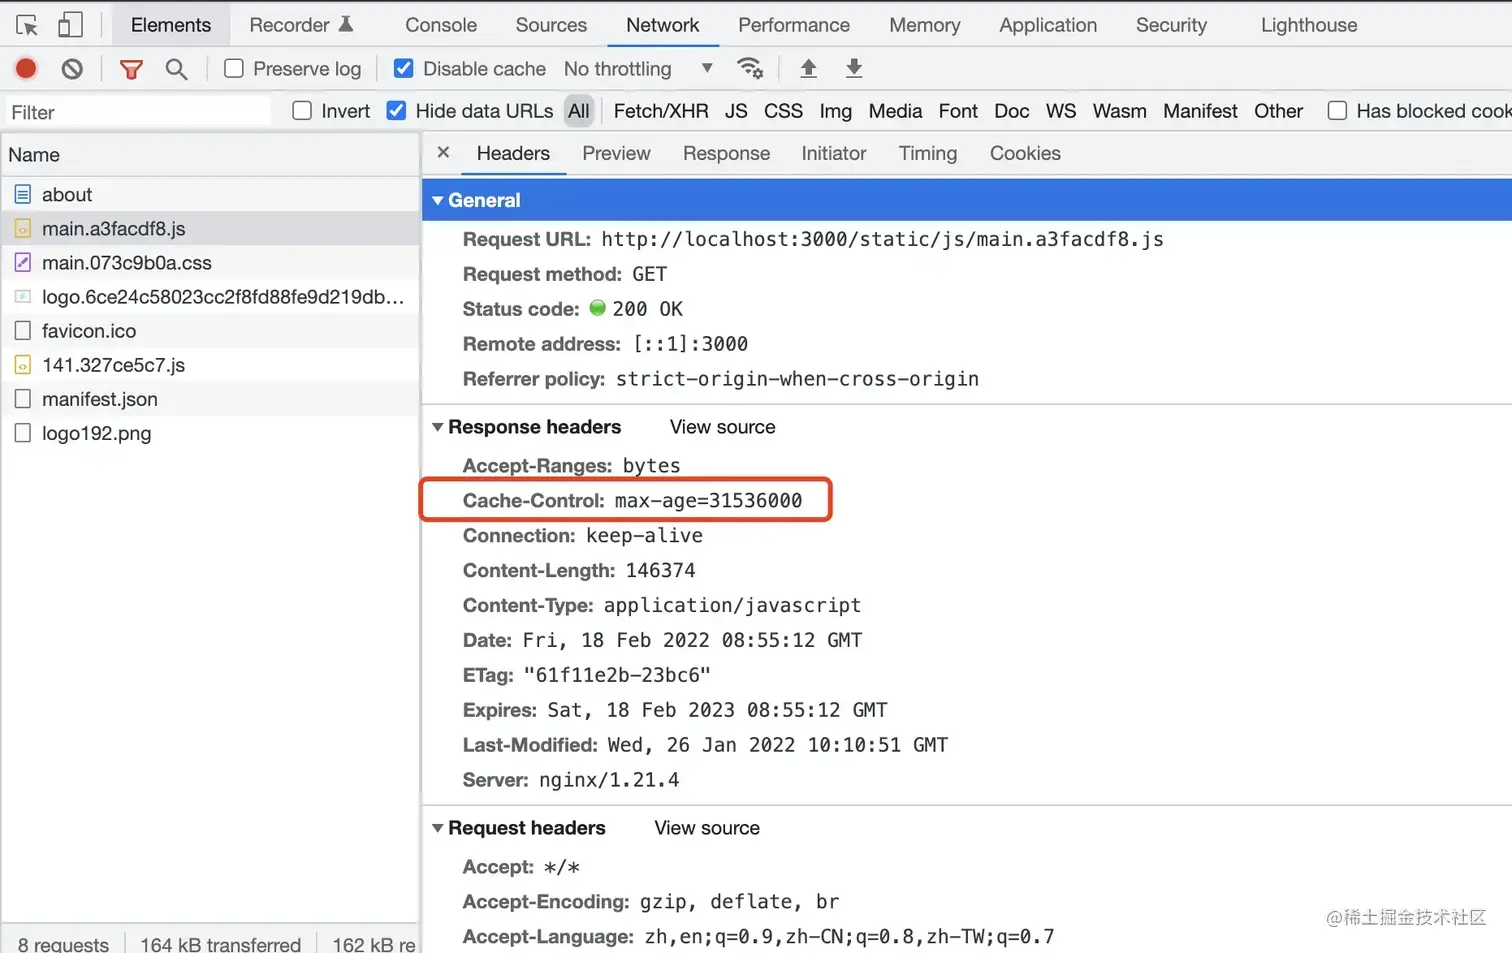Open the Application tab
The height and width of the screenshot is (953, 1512).
(x=1048, y=25)
